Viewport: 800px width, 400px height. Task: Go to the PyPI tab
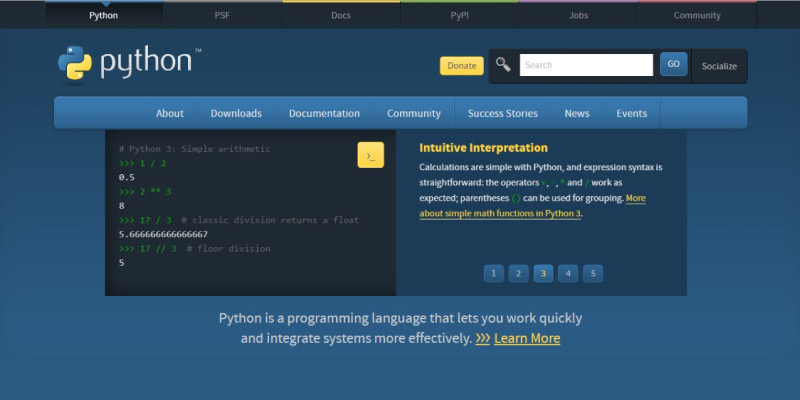460,15
